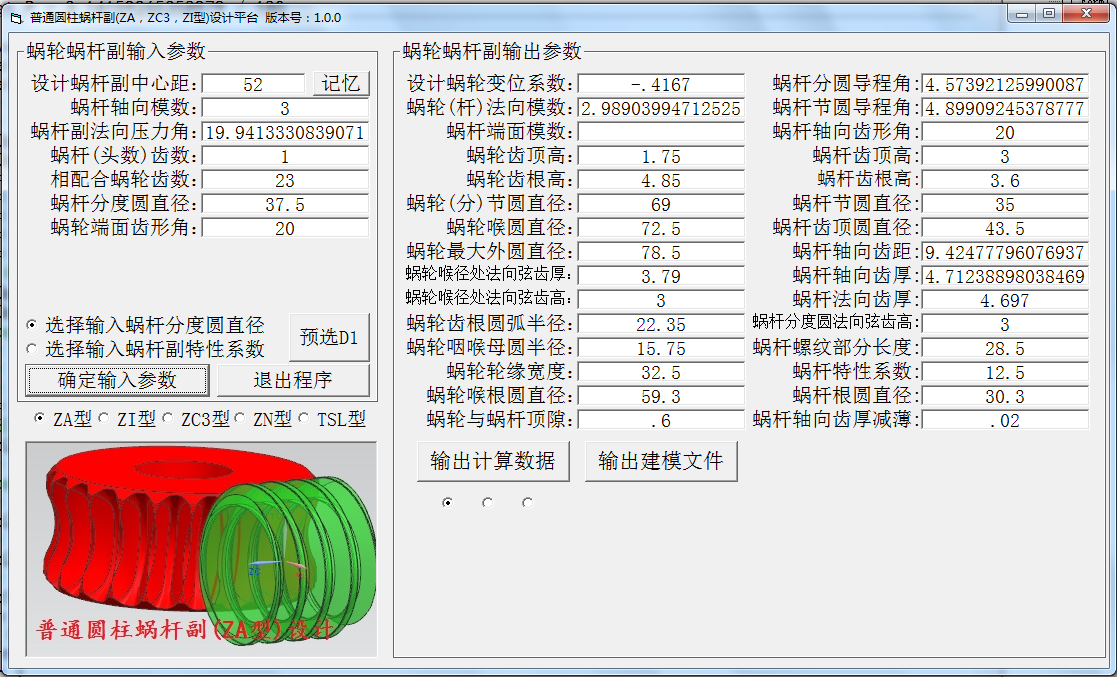Click the 蜗杆分度圆法向弦齿高 value field
The image size is (1117, 677).
click(x=1005, y=324)
